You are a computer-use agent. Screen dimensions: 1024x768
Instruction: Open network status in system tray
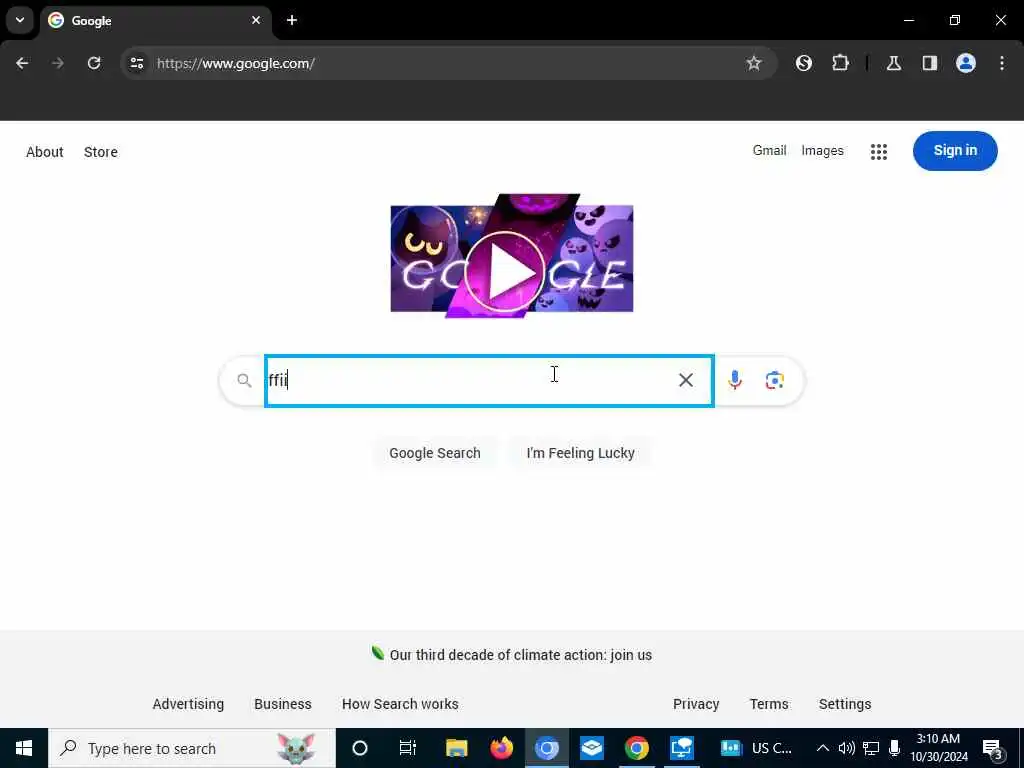871,748
